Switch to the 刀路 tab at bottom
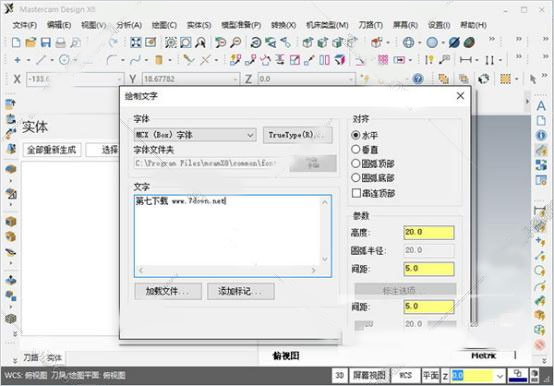Viewport: 554px width, 386px height. pyautogui.click(x=31, y=358)
